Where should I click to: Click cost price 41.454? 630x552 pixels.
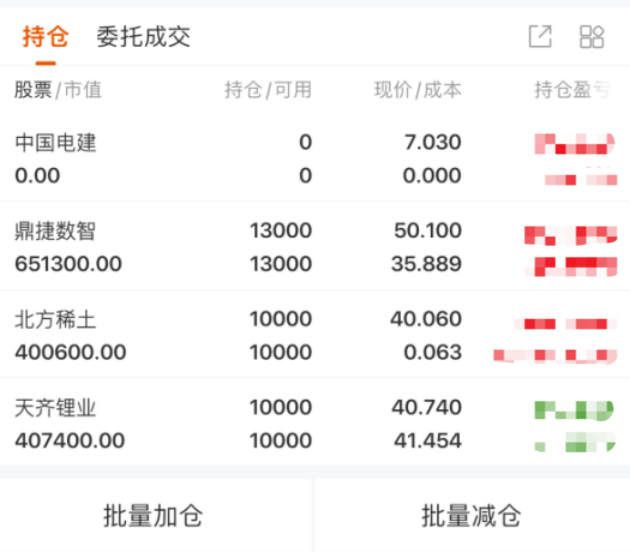(x=428, y=441)
